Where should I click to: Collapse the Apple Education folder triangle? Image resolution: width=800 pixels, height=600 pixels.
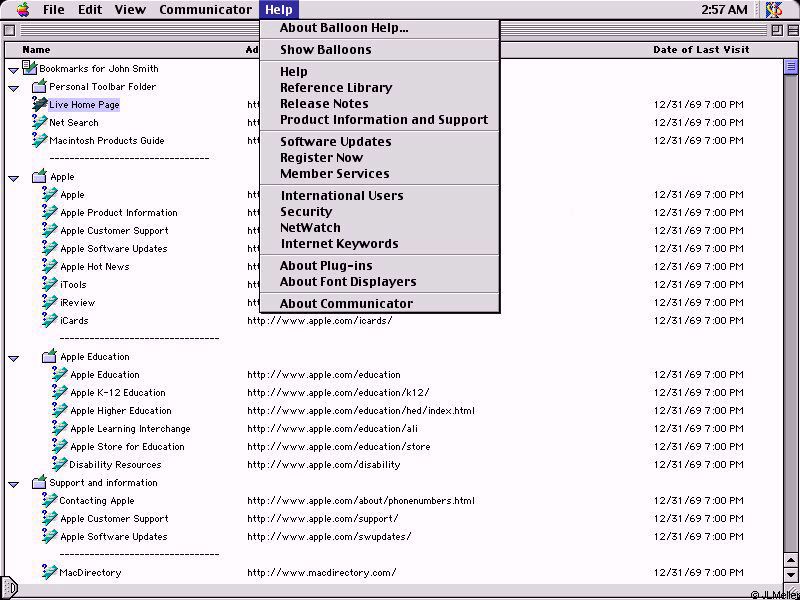point(13,358)
